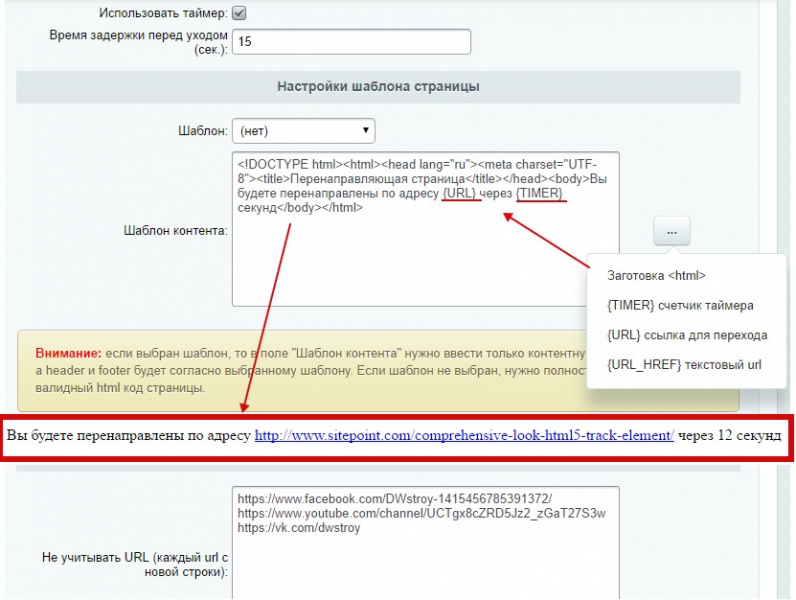Click the delay time input showing 15
This screenshot has height=600, width=796.
[x=350, y=42]
